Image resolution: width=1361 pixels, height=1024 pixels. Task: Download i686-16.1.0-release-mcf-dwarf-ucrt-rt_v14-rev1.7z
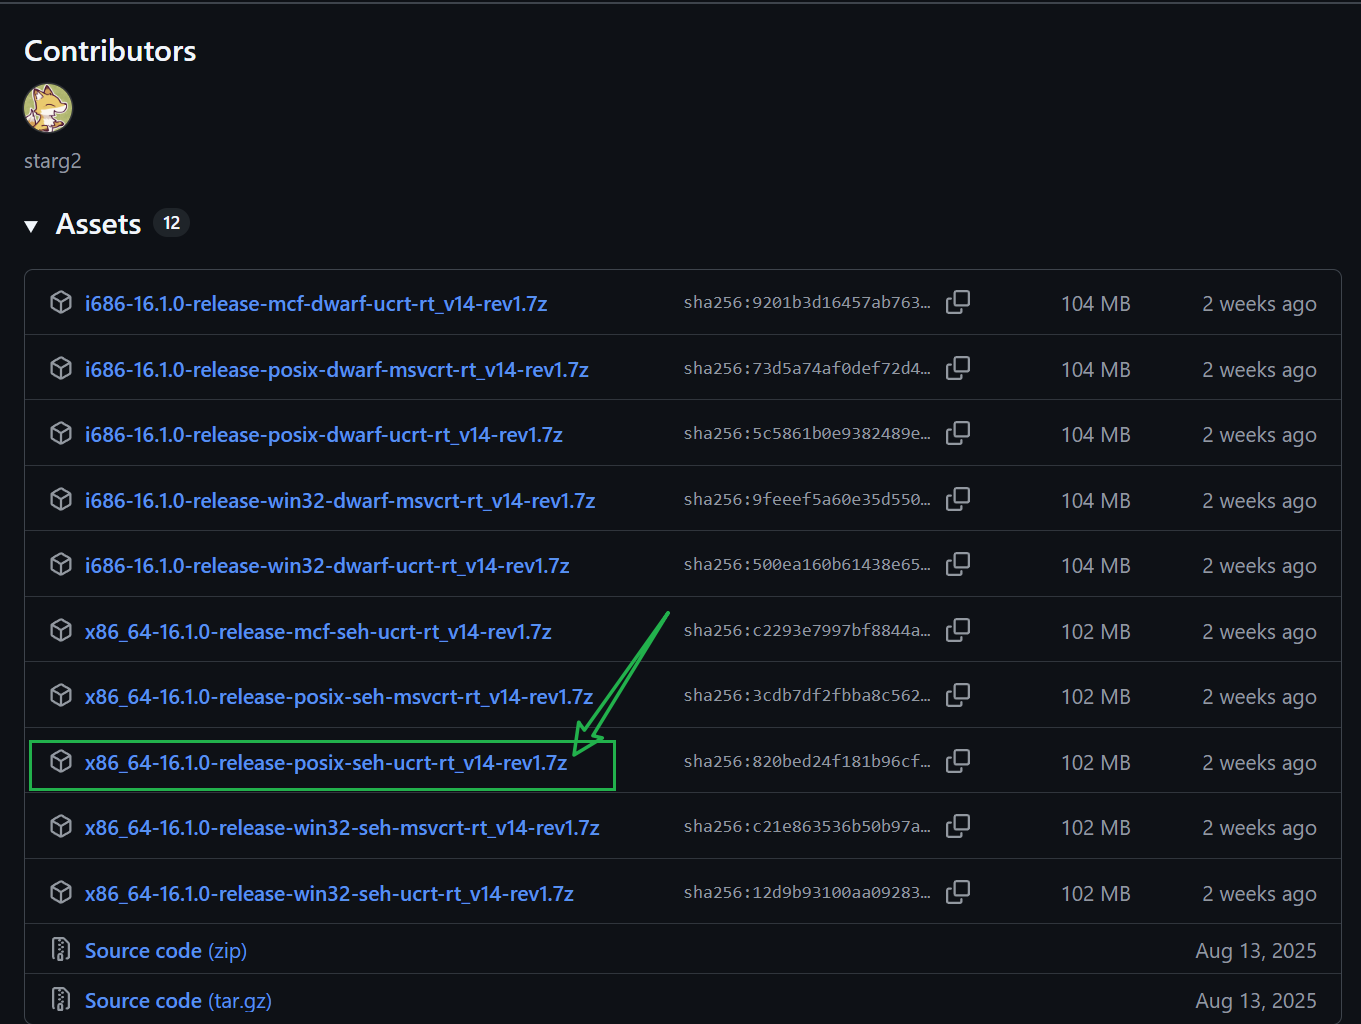click(316, 304)
